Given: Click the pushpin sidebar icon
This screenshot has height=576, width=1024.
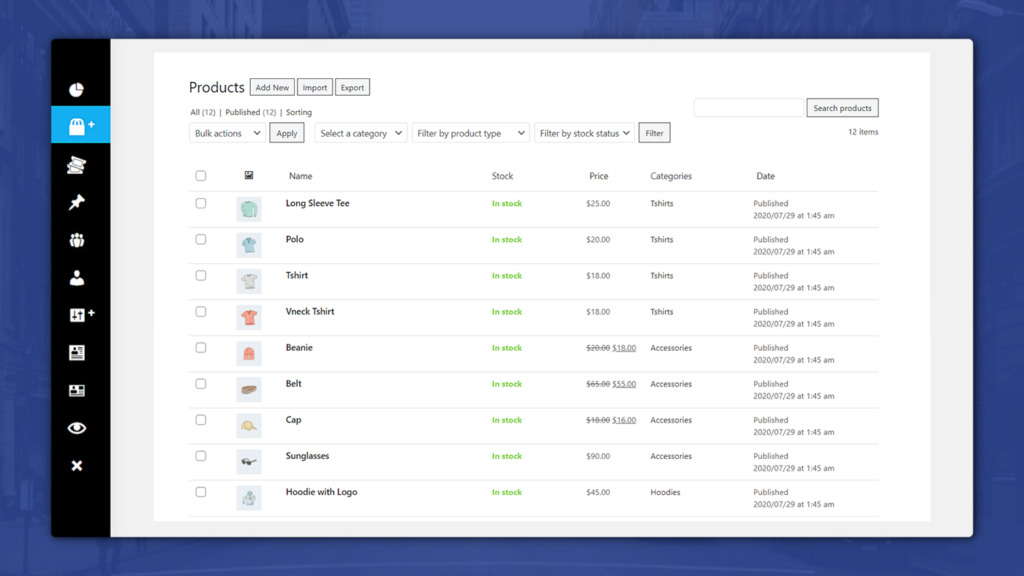Looking at the screenshot, I should [76, 202].
